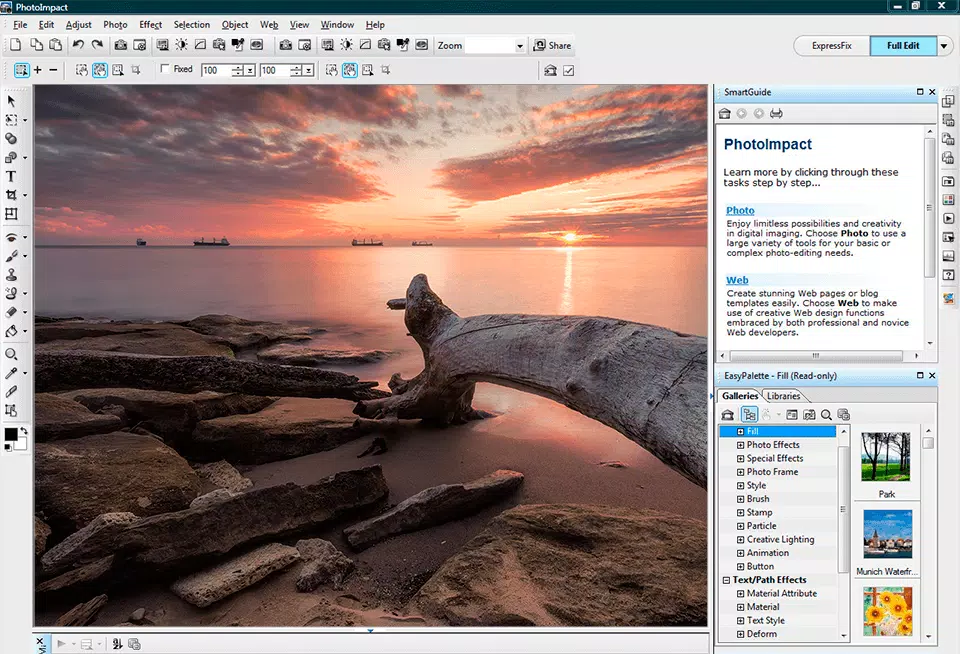Click the SmartGuide home icon

(x=725, y=113)
